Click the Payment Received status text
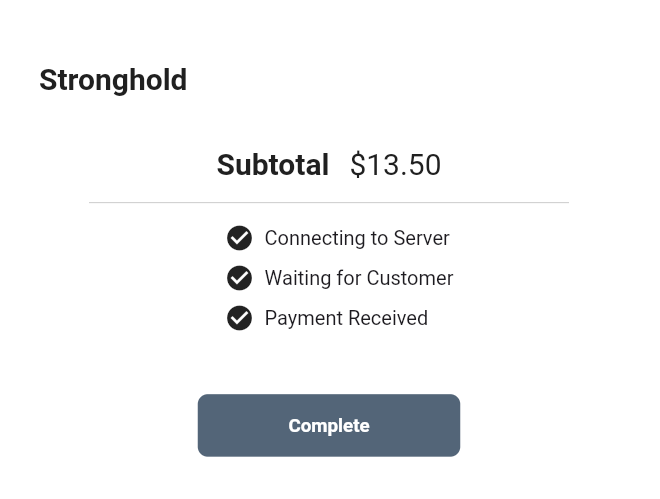This screenshot has width=660, height=499. pos(346,318)
